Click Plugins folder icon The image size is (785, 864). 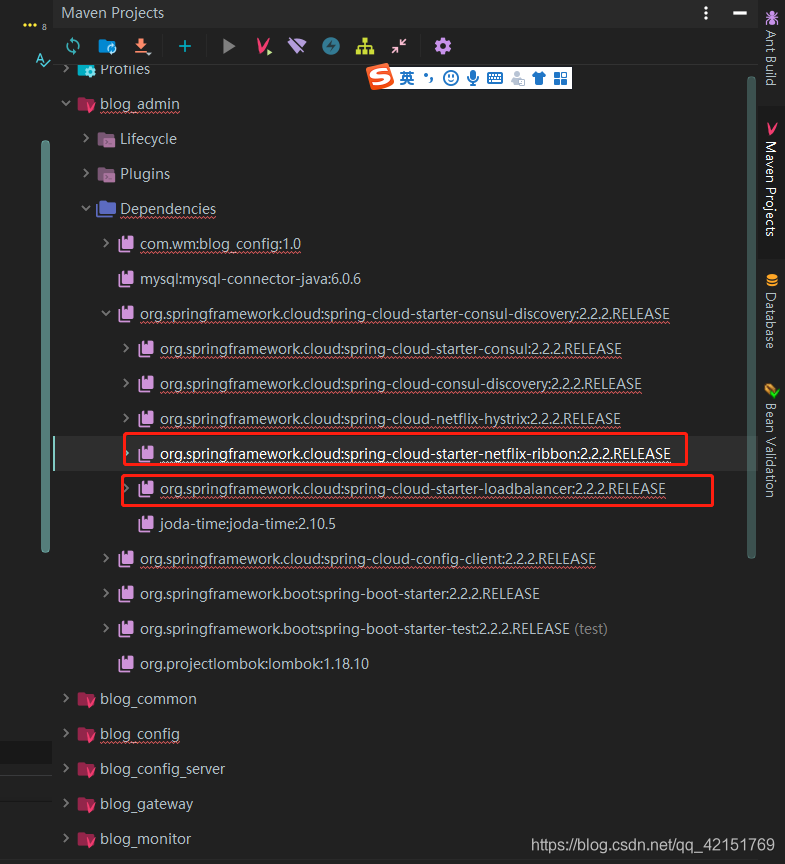tap(106, 174)
